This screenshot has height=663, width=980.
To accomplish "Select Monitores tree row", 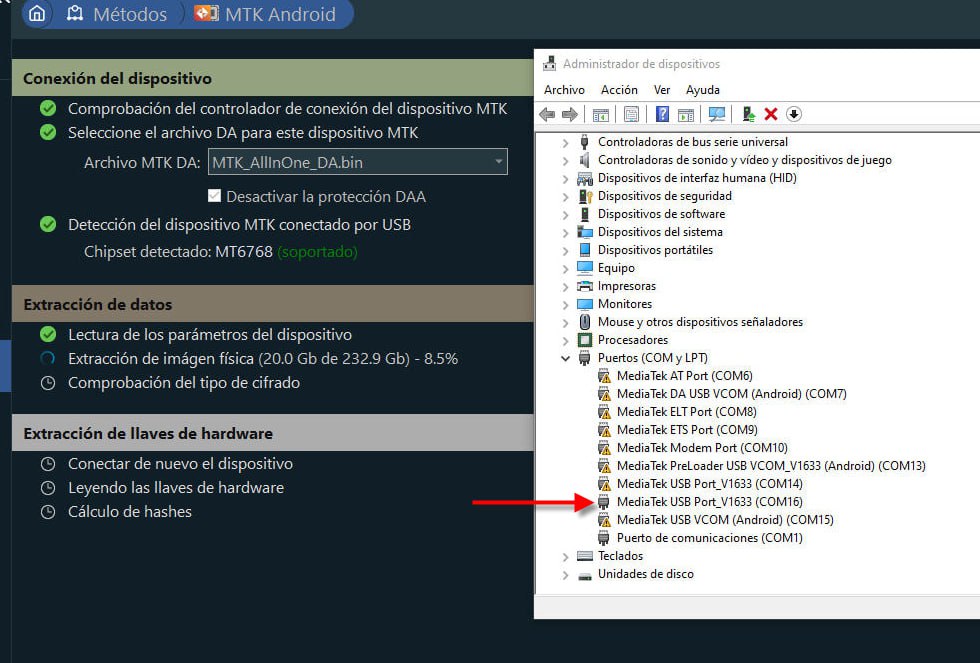I will (x=625, y=304).
